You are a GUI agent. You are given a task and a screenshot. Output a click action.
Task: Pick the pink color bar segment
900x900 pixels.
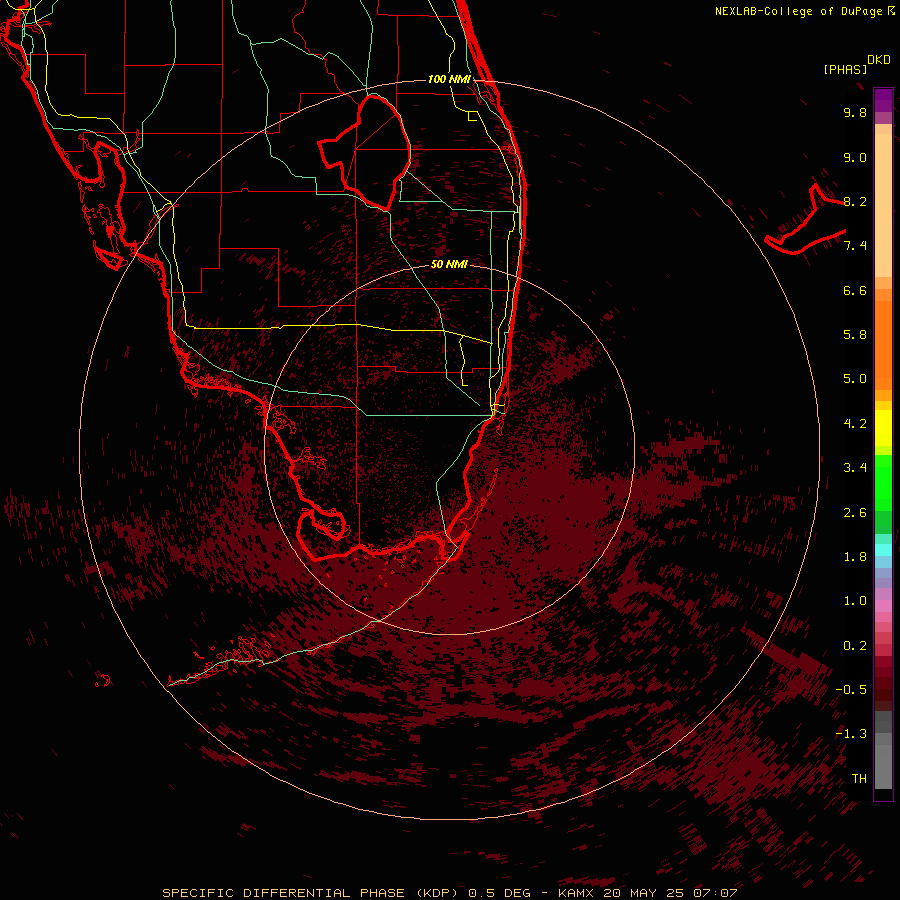(x=883, y=606)
